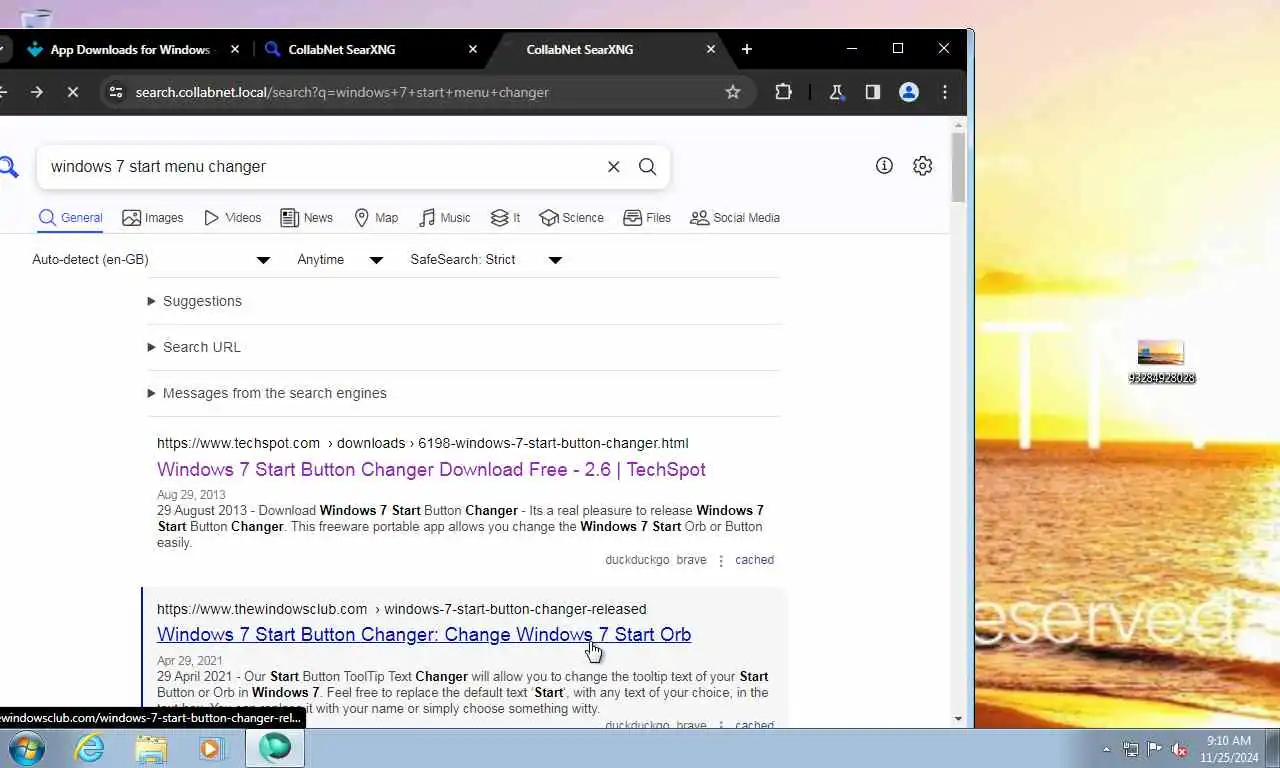Open Windows Media Player on taskbar
Viewport: 1280px width, 768px height.
pyautogui.click(x=211, y=748)
